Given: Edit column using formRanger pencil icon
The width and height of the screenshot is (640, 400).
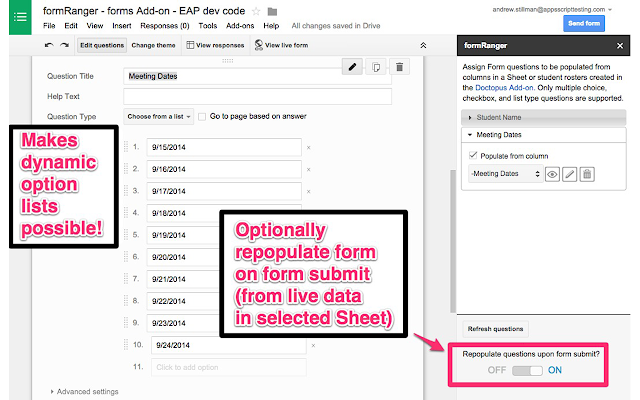Looking at the screenshot, I should pyautogui.click(x=569, y=174).
